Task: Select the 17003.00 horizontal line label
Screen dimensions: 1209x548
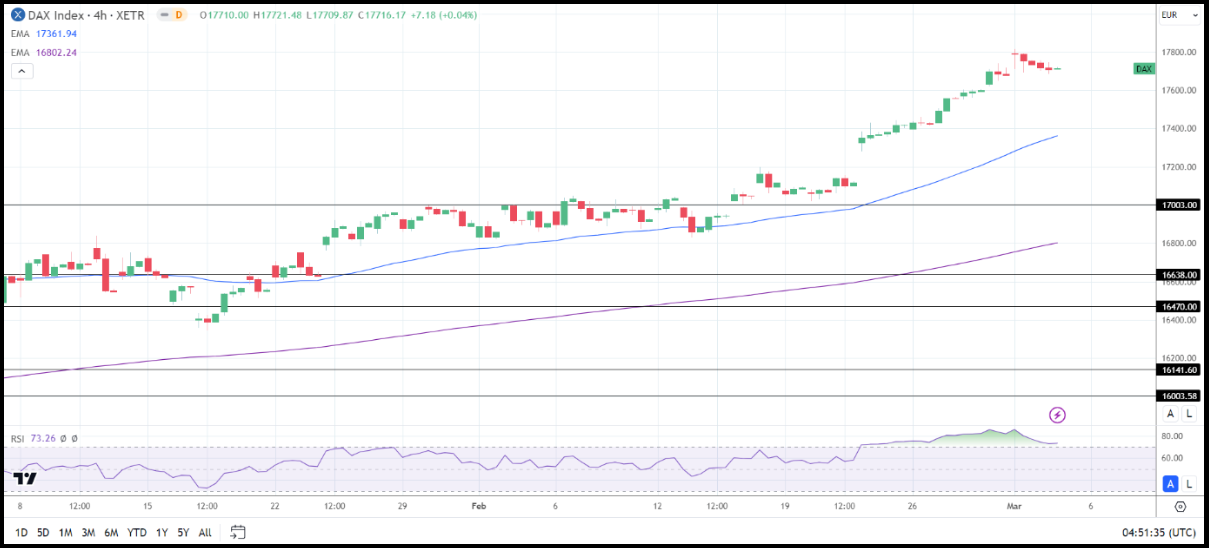Action: [1178, 205]
